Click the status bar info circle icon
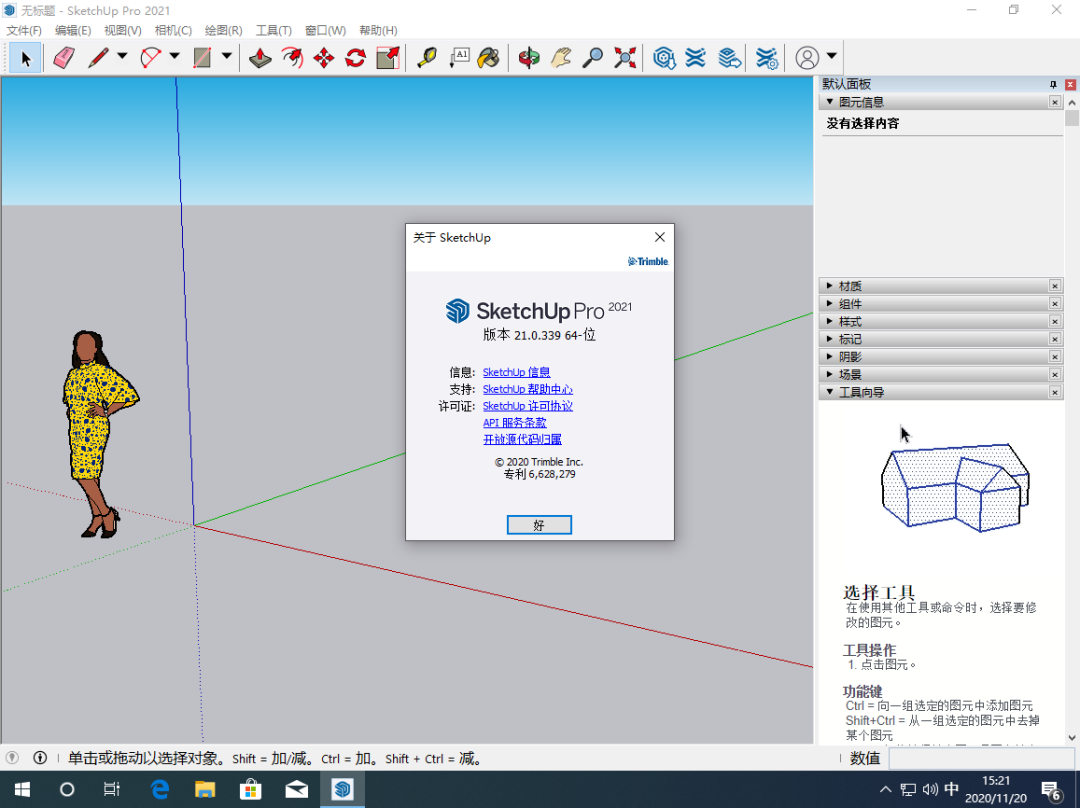This screenshot has height=808, width=1080. pyautogui.click(x=40, y=758)
